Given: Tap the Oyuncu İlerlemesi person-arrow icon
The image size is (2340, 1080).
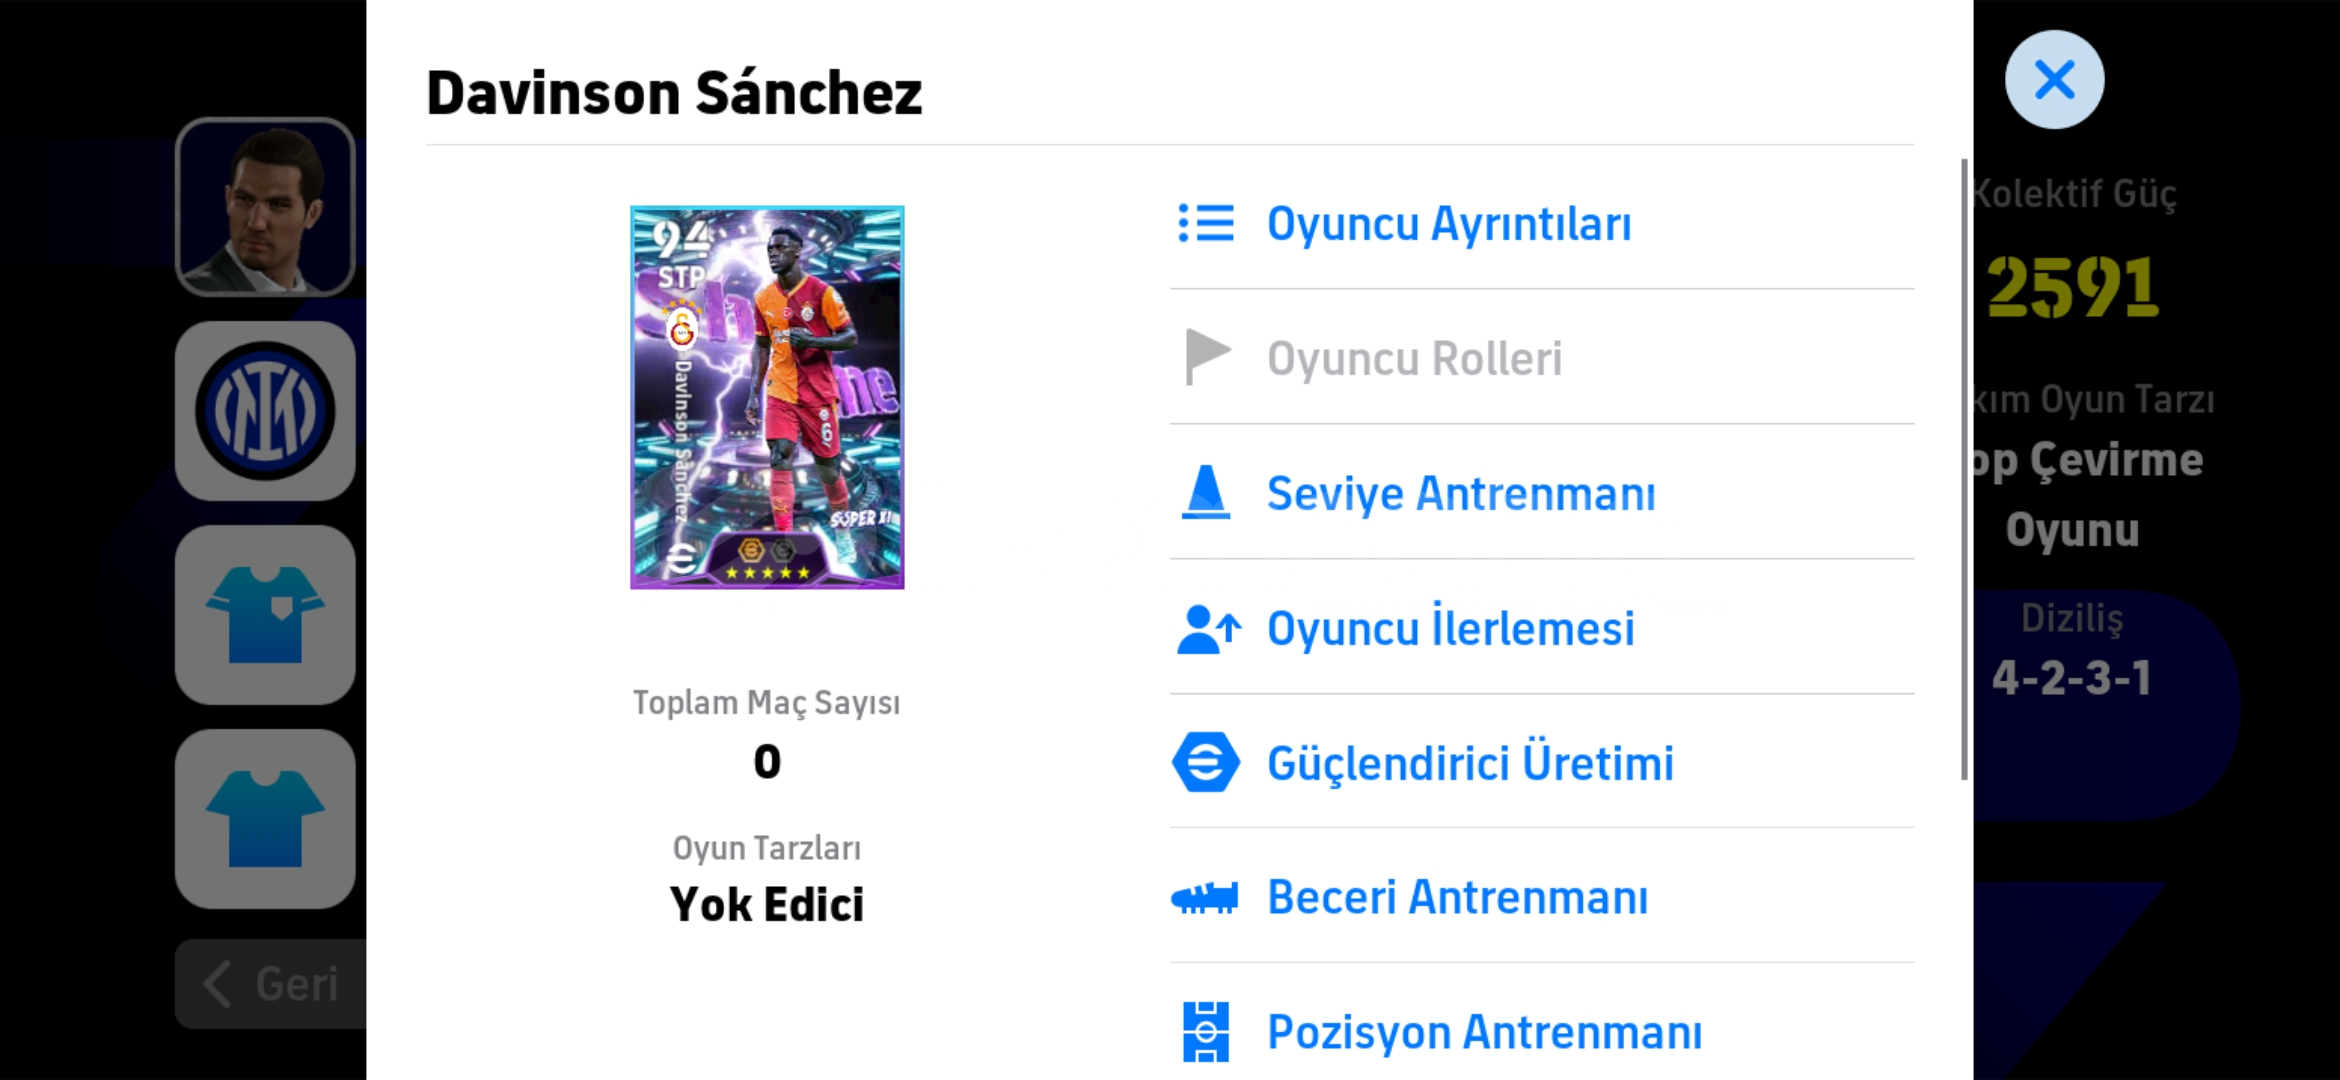Looking at the screenshot, I should point(1208,629).
